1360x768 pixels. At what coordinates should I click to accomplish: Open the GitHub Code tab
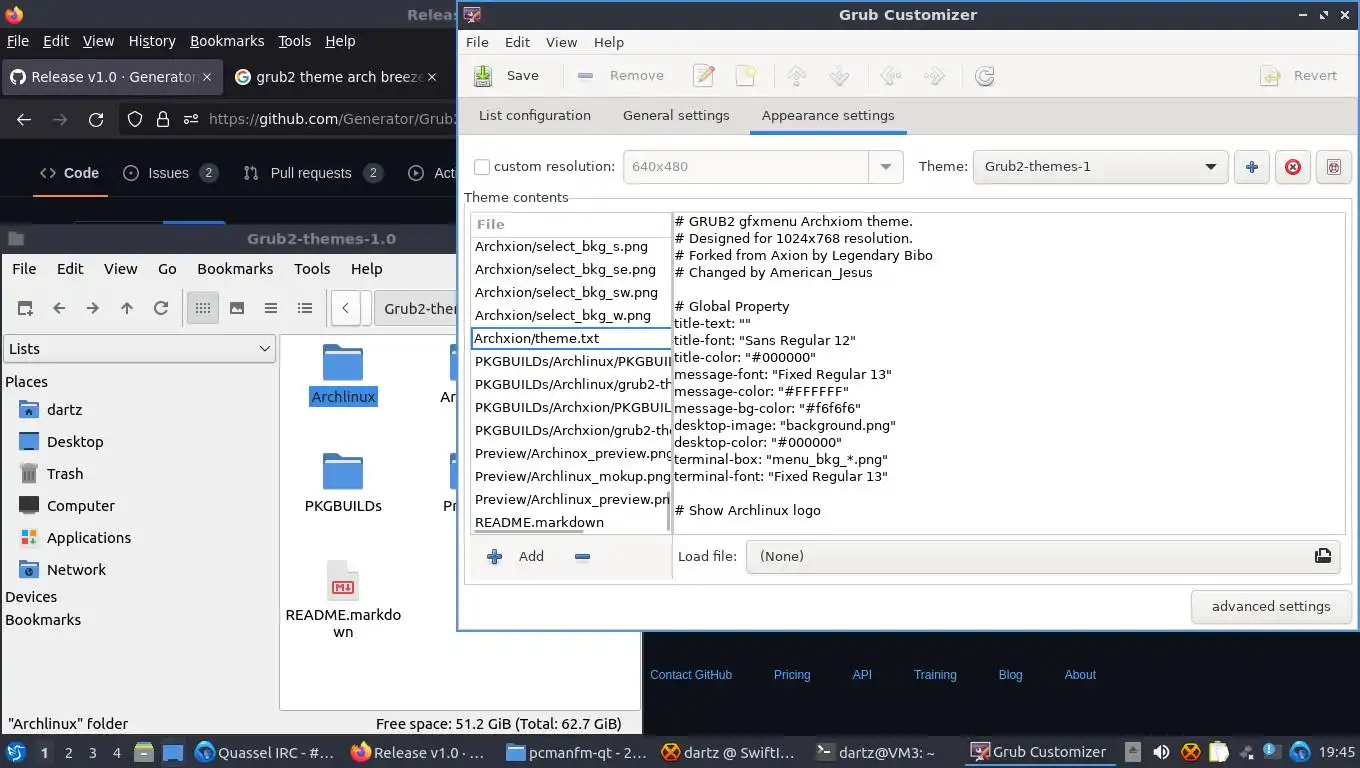point(69,173)
